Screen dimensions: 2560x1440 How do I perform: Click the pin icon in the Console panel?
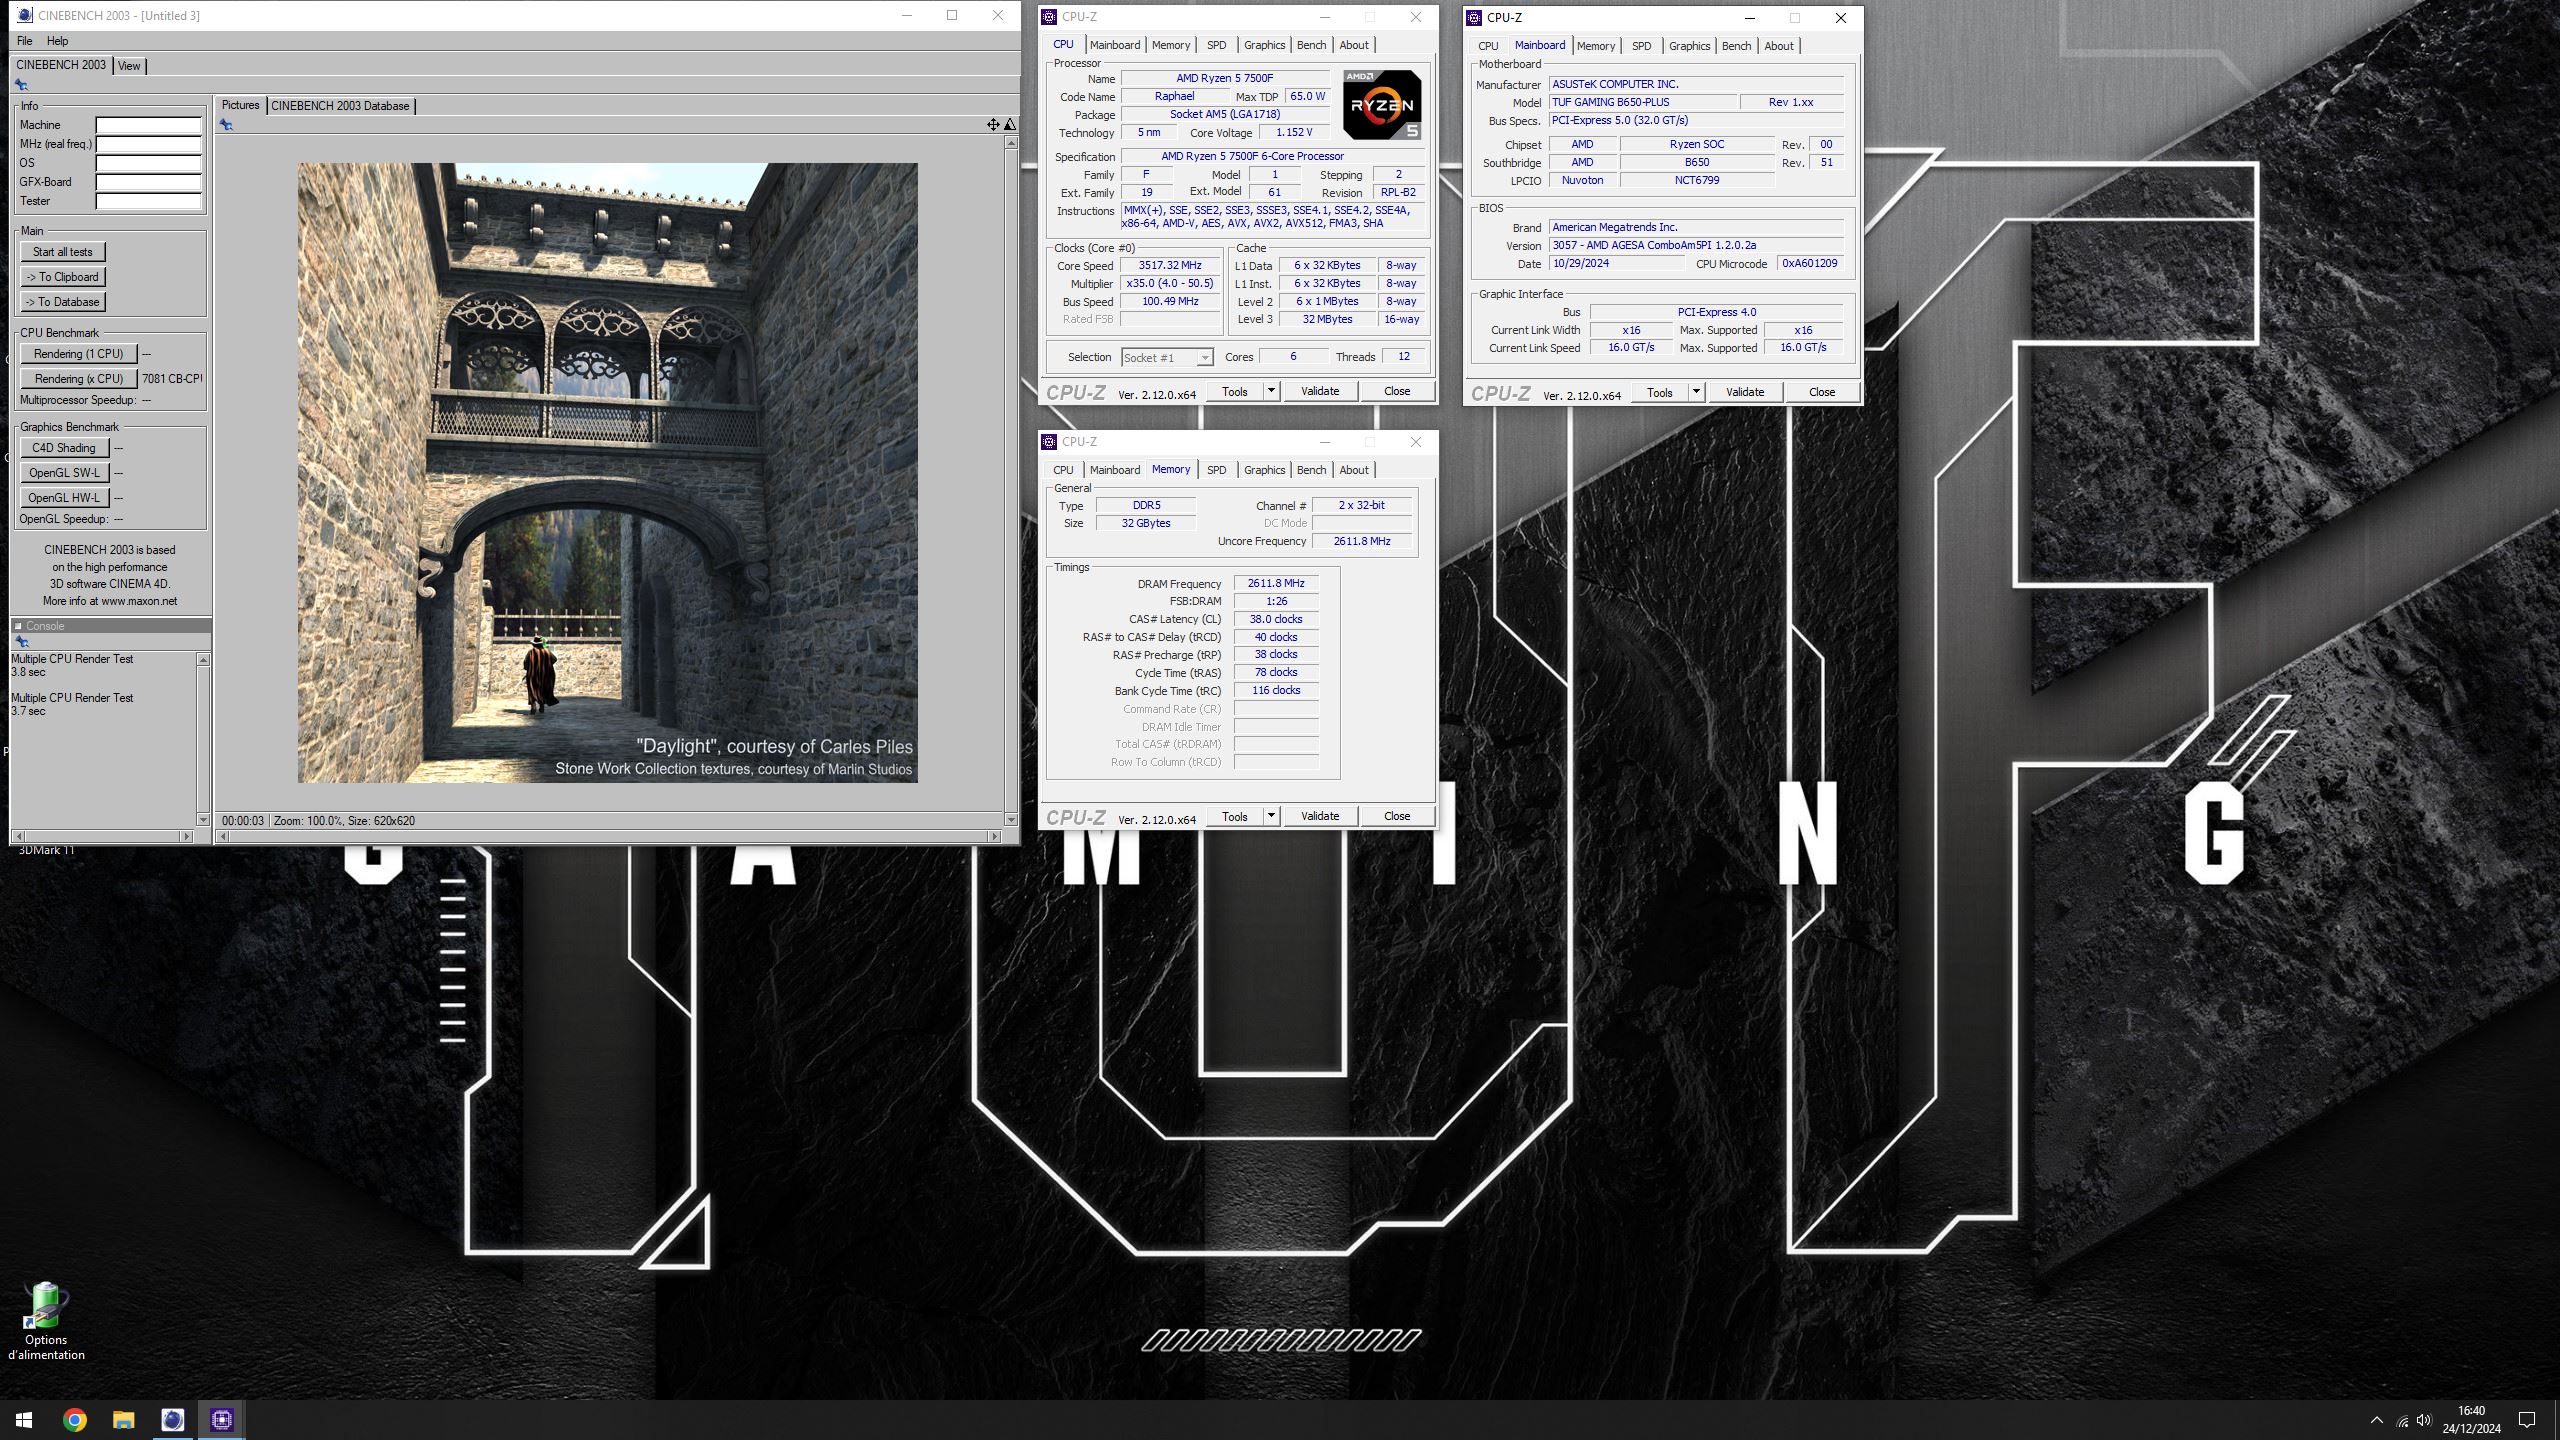(21, 642)
